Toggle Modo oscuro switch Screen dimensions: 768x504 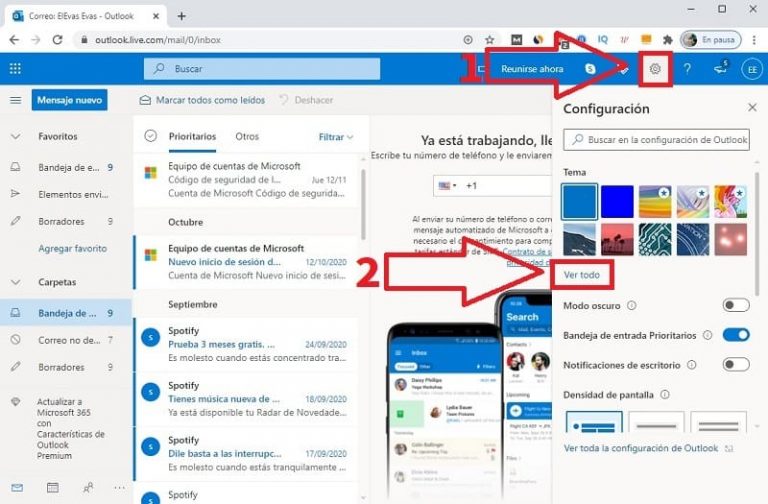tap(736, 305)
